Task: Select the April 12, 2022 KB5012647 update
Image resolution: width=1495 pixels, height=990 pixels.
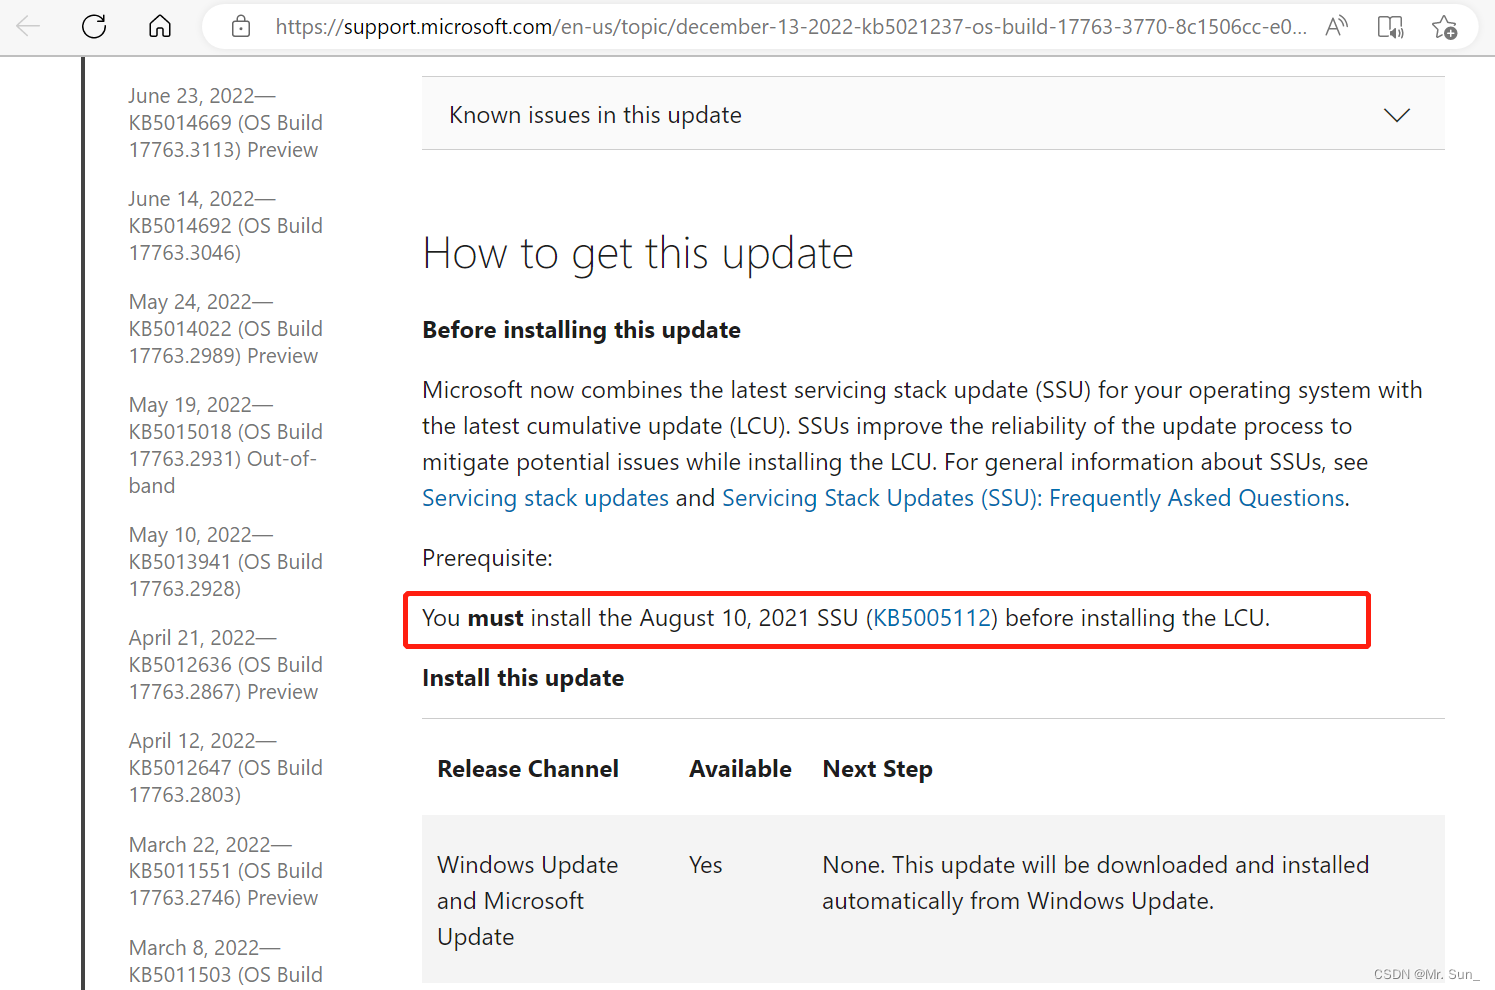Action: click(x=225, y=767)
